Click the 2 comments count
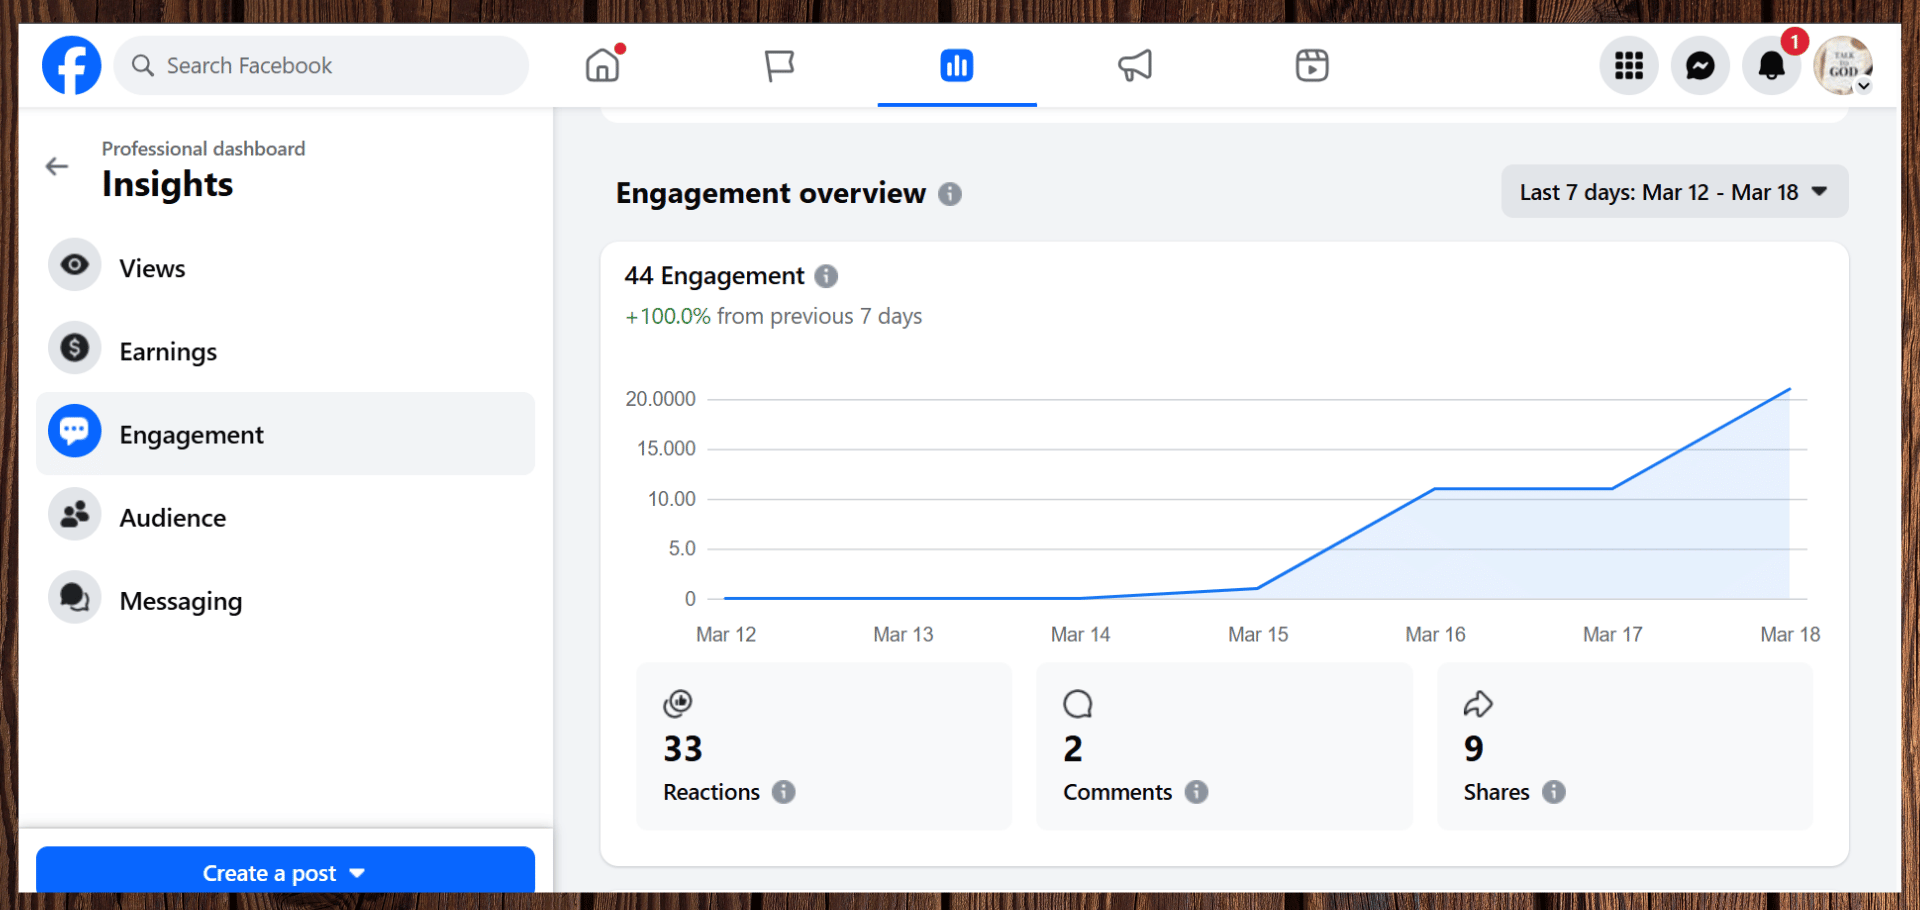 coord(1073,749)
